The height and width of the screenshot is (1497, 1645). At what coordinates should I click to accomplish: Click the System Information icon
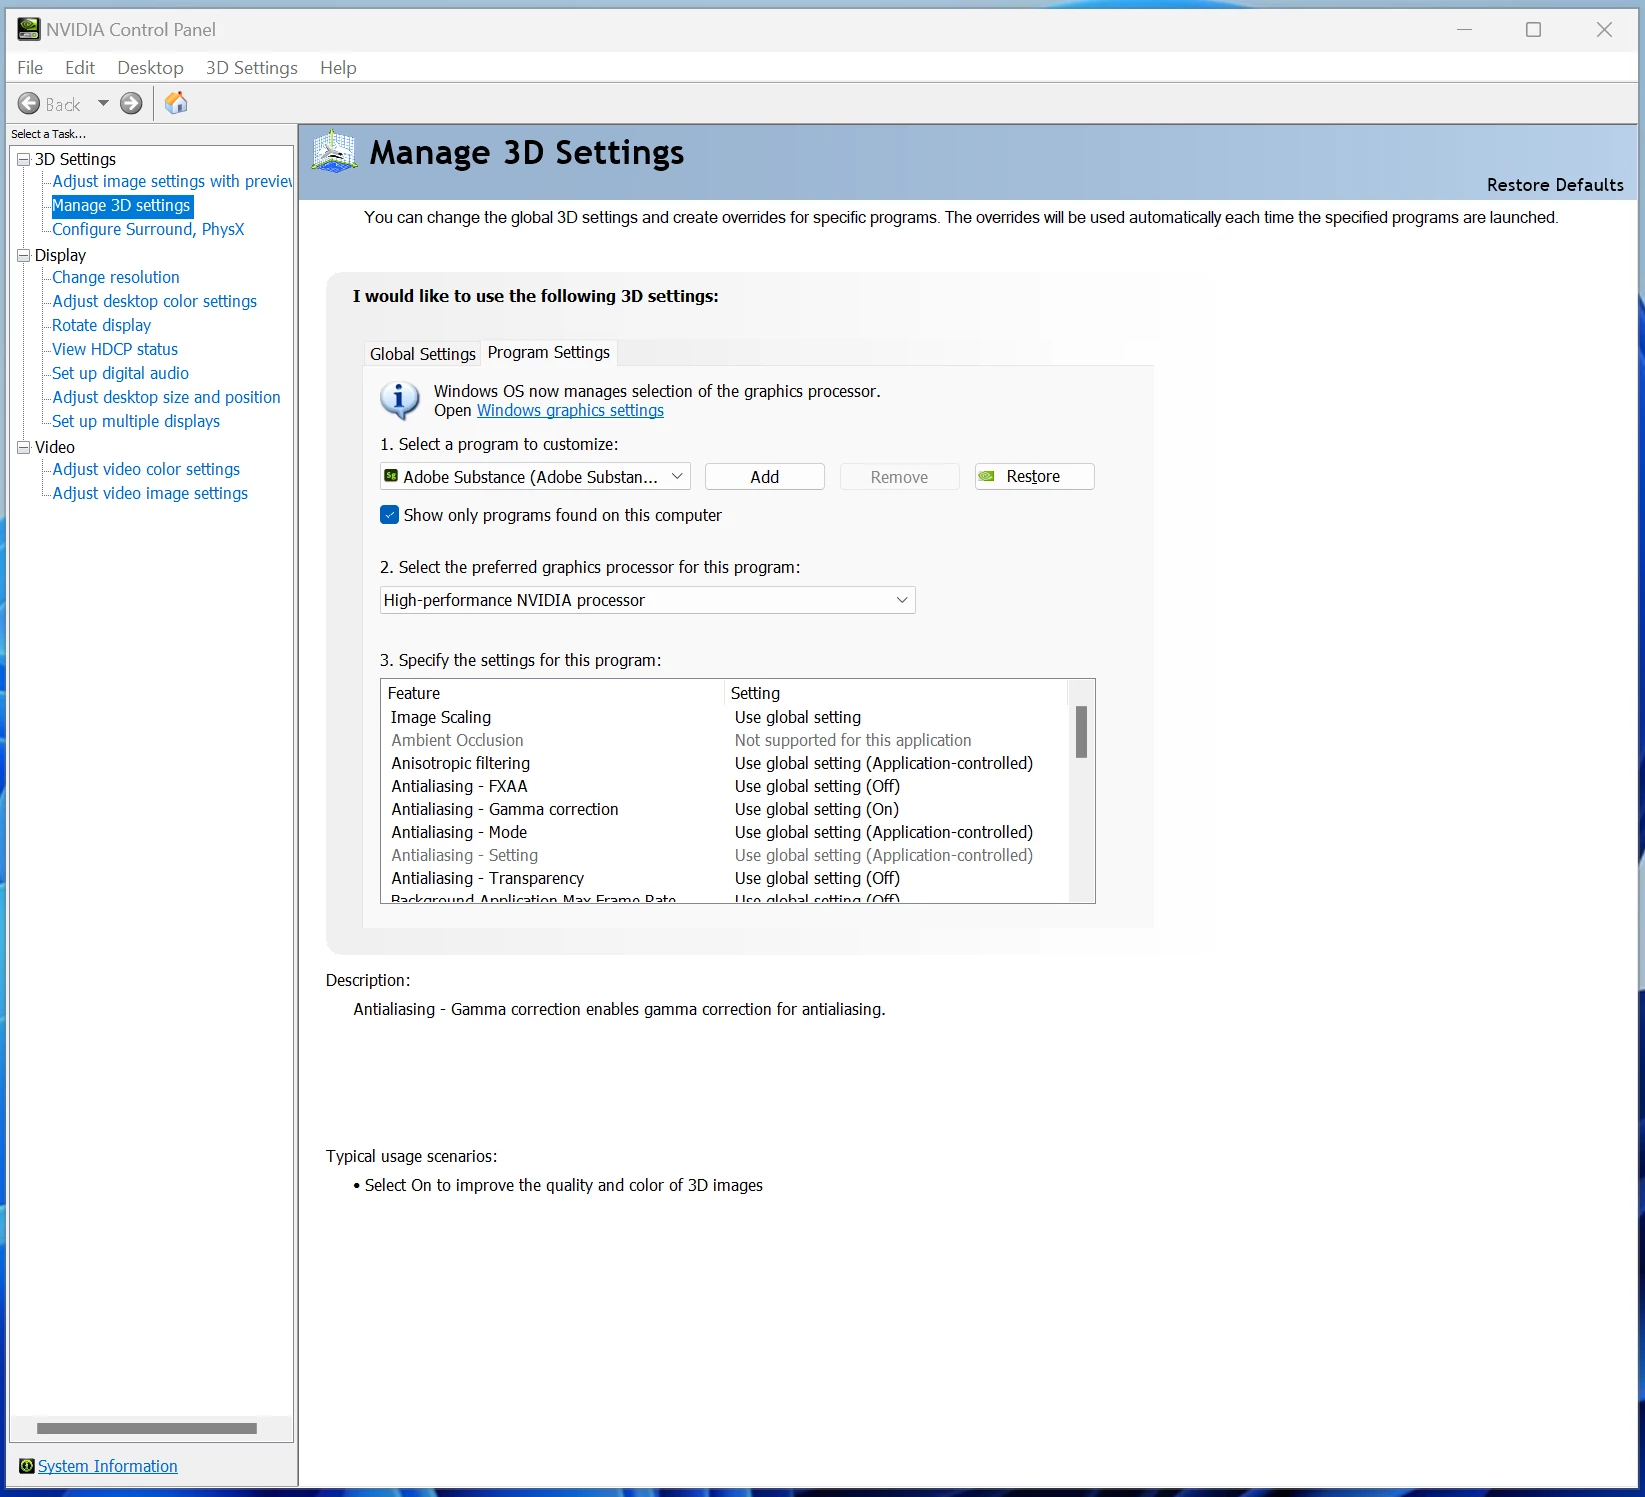tap(27, 1466)
